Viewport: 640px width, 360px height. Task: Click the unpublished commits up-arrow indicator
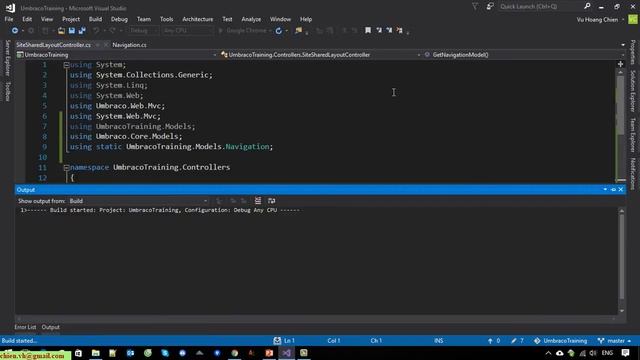point(493,341)
